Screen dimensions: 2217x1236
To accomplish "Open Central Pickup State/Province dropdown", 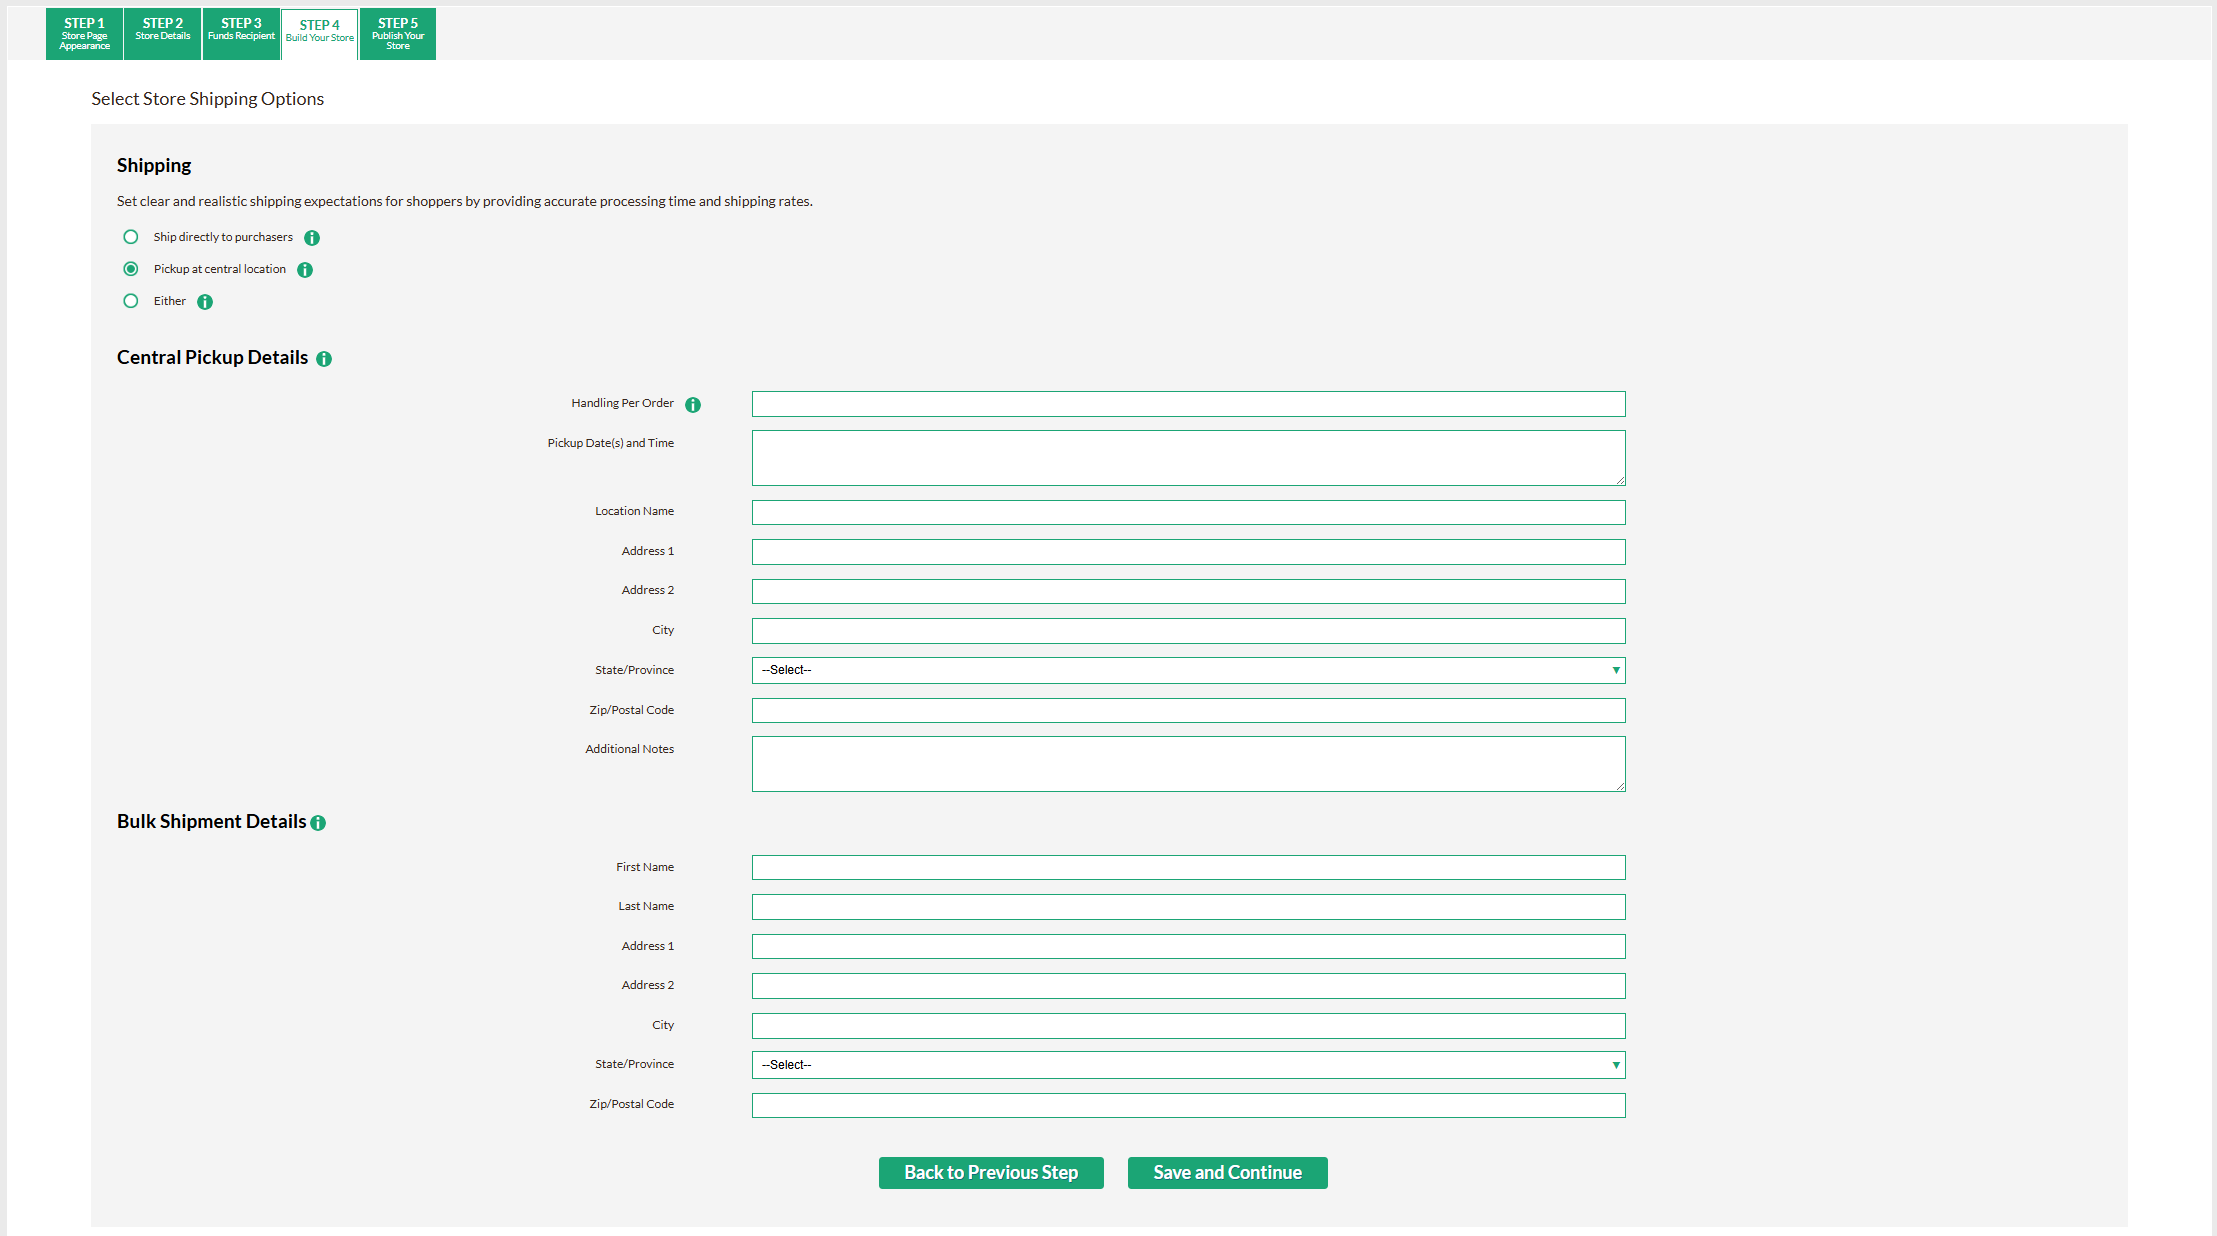I will pos(1188,670).
